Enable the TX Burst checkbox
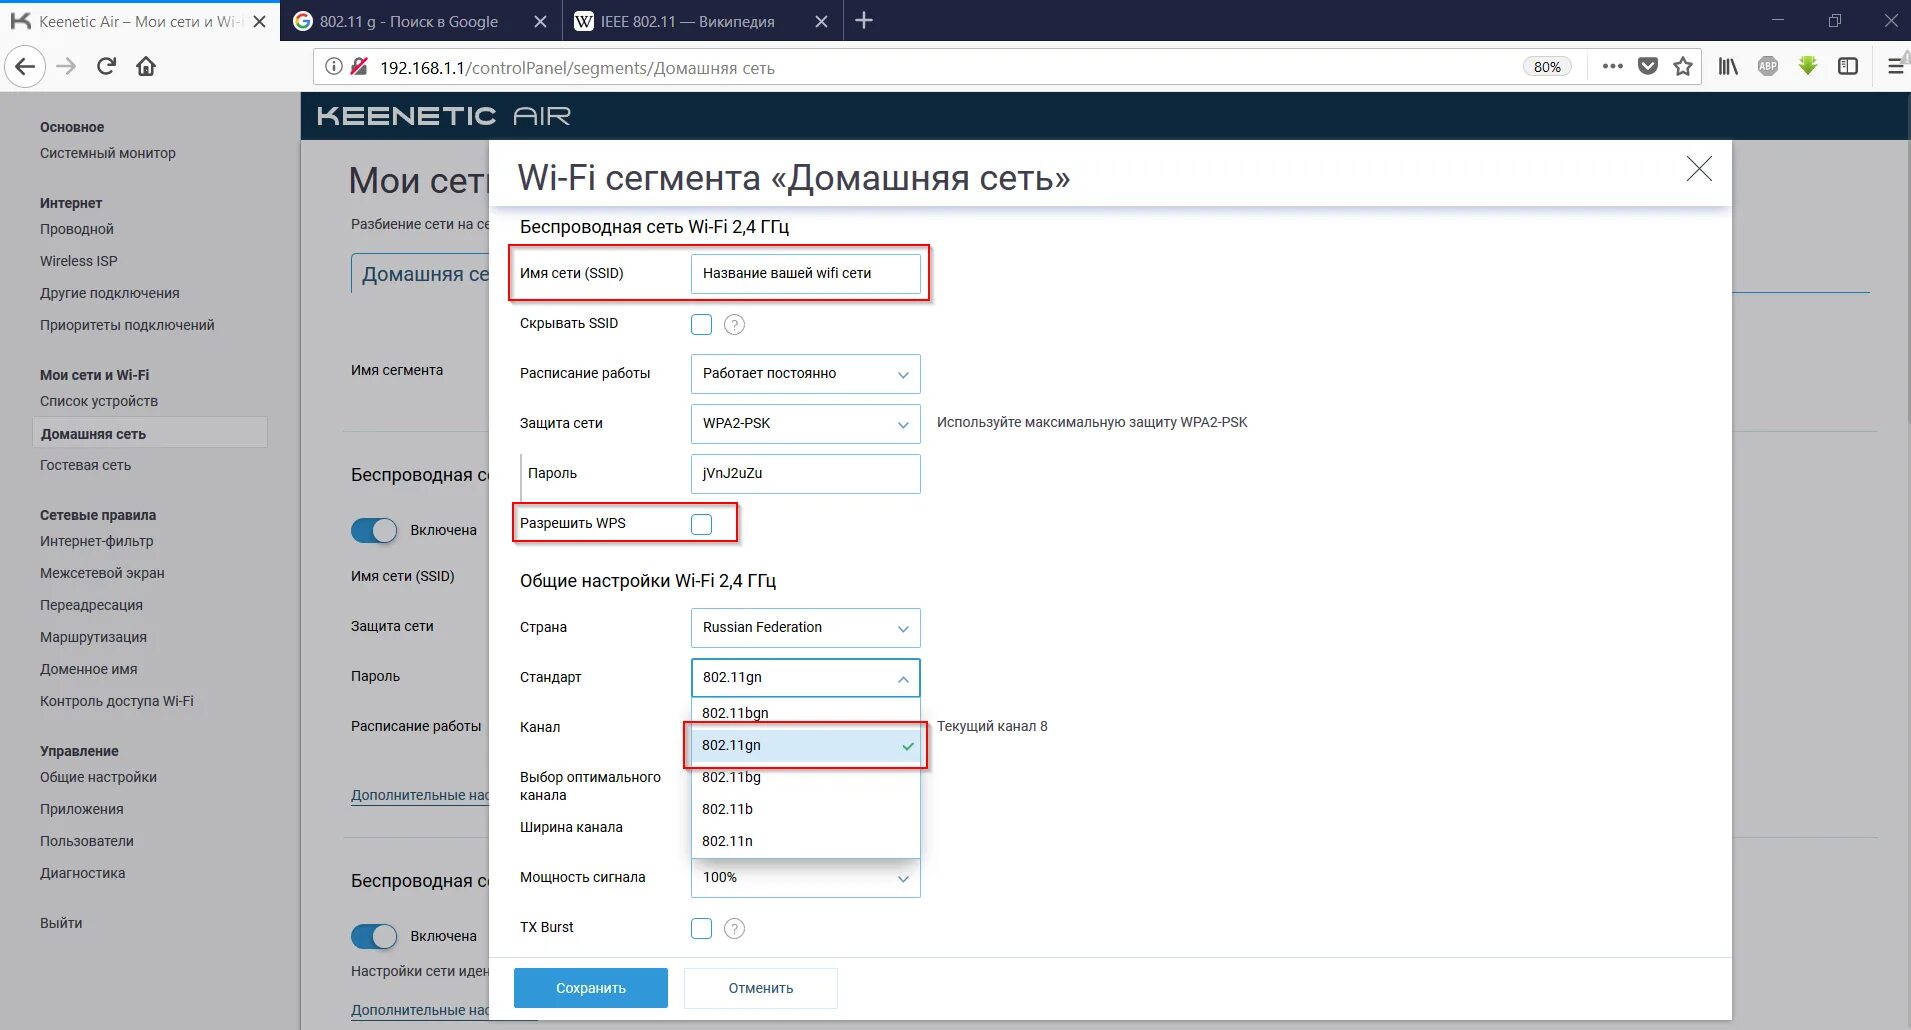This screenshot has width=1911, height=1030. (701, 928)
